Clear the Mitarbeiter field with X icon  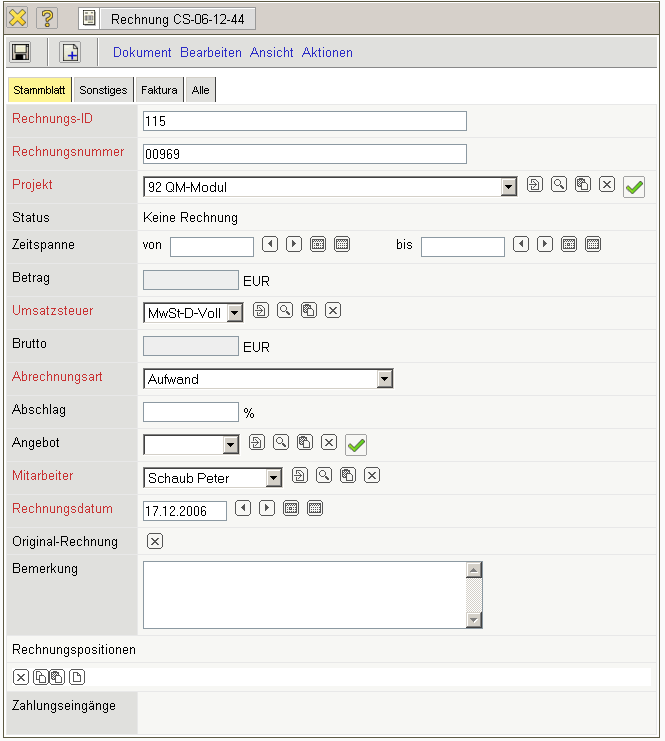point(372,476)
